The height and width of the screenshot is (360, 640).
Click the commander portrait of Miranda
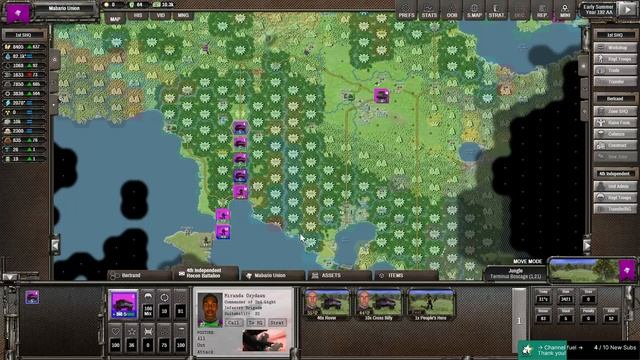210,310
